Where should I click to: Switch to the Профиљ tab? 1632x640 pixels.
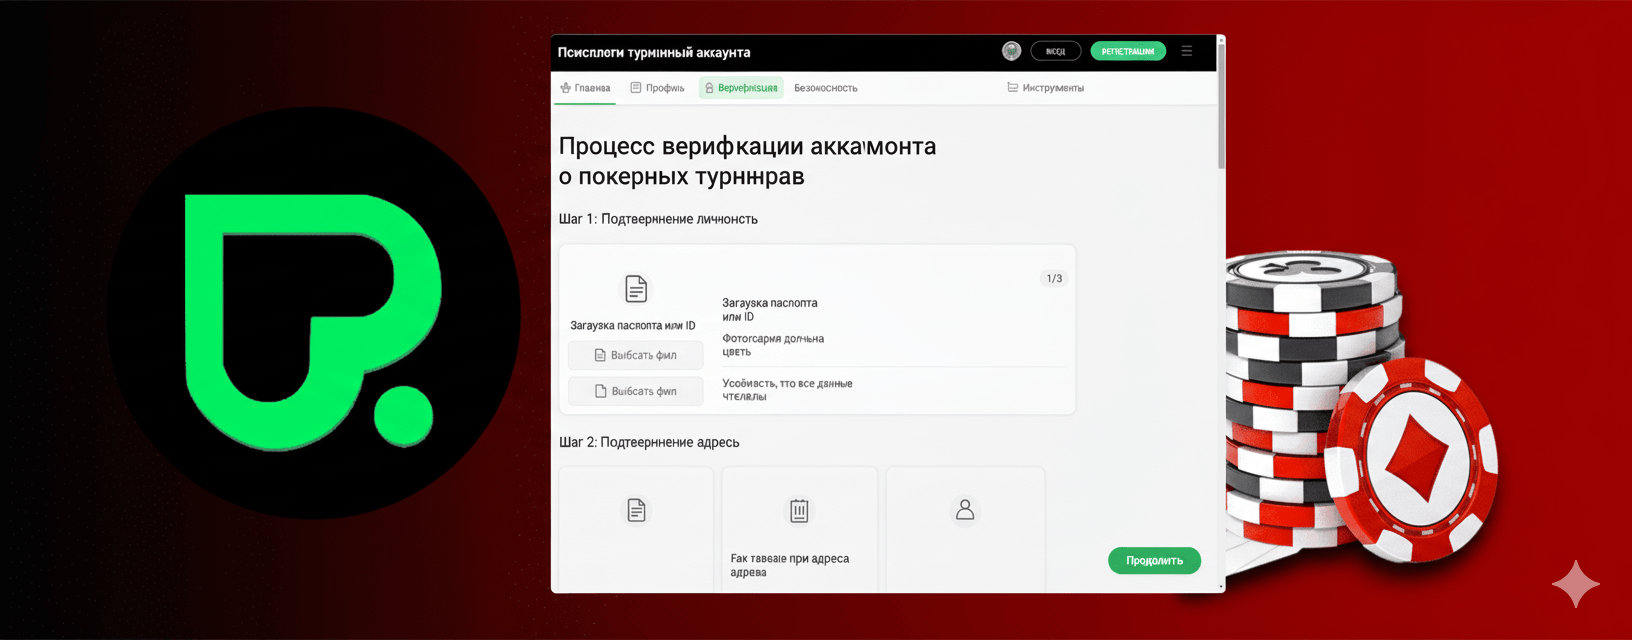[657, 88]
